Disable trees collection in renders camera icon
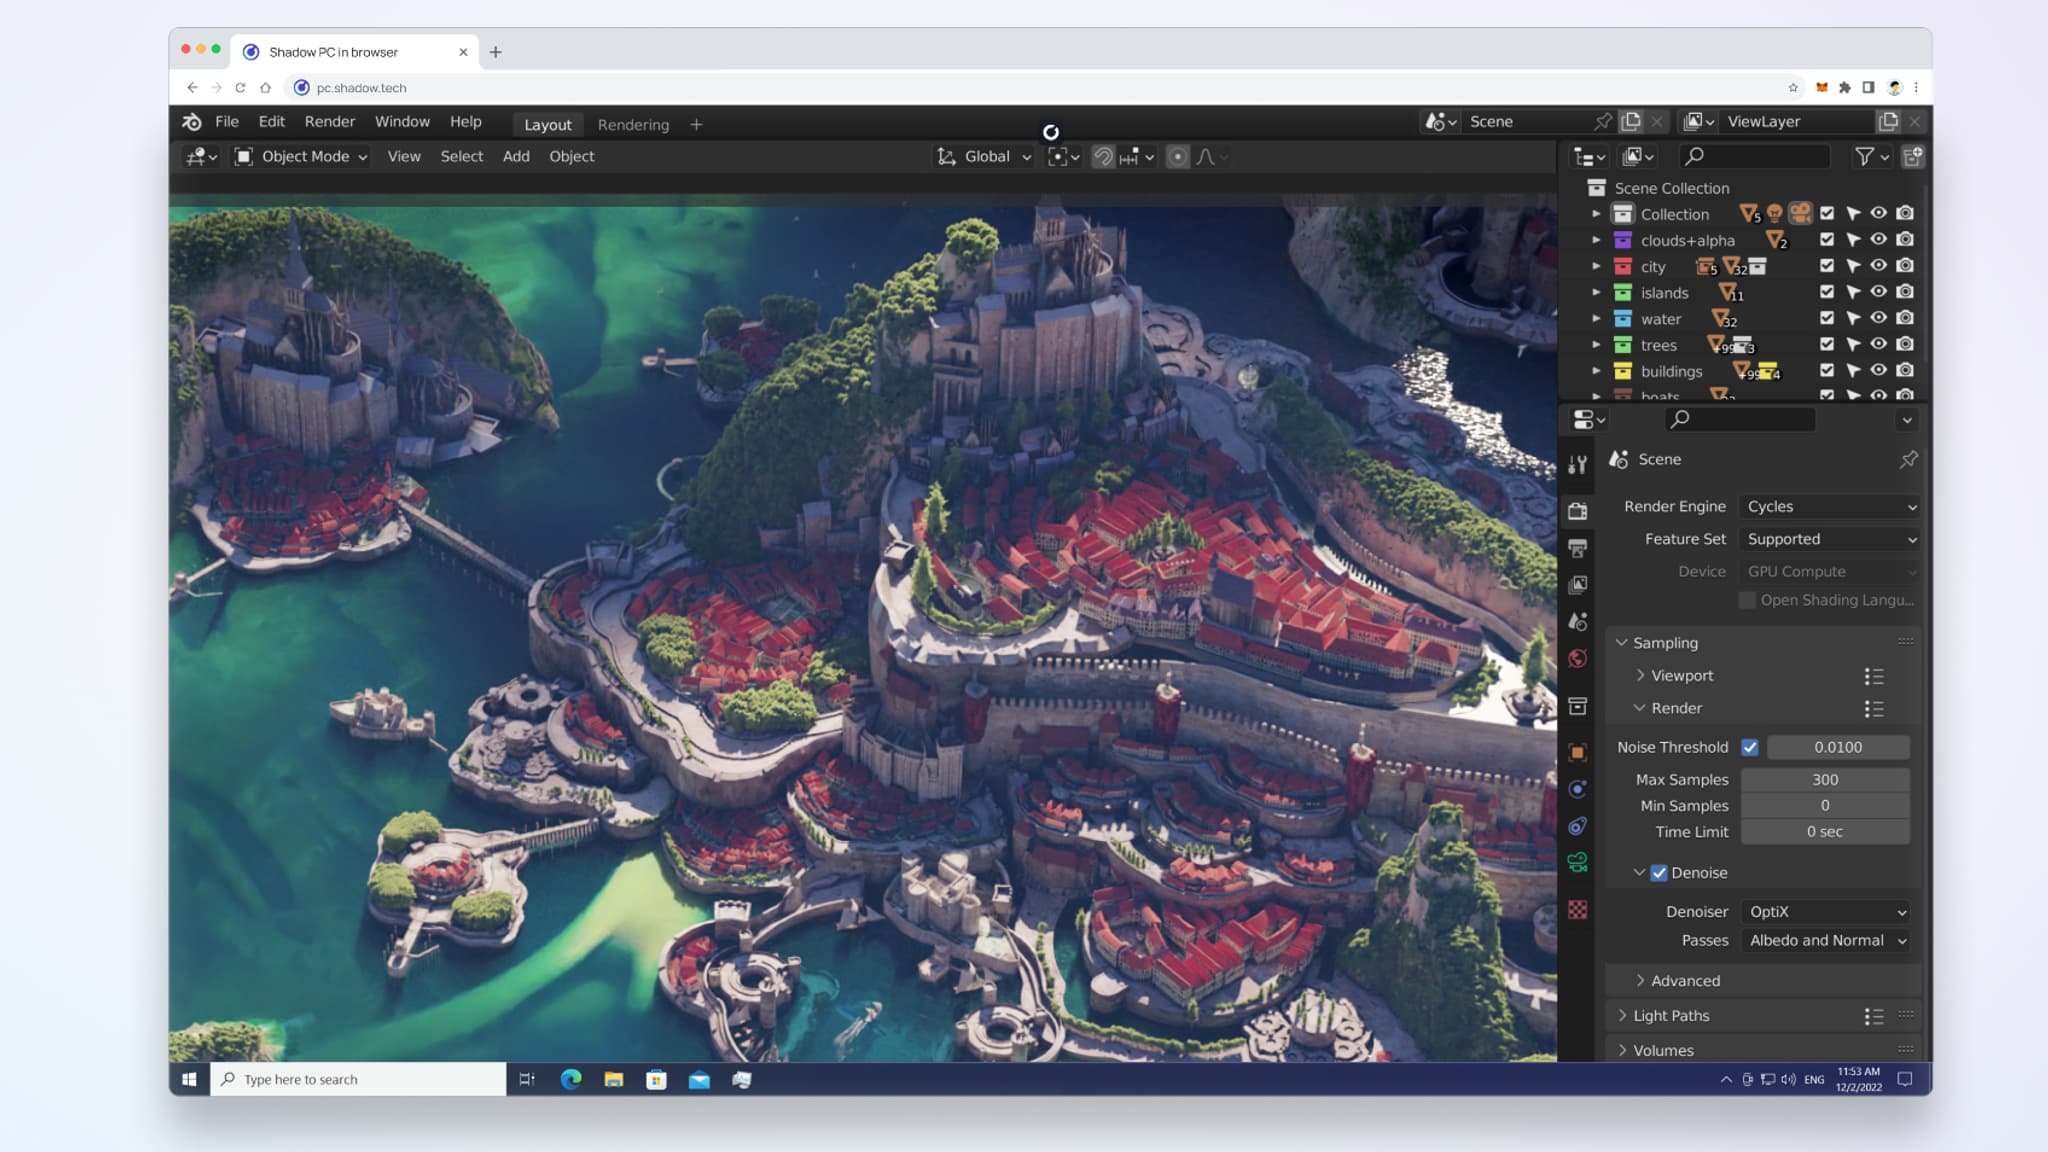 coord(1905,344)
